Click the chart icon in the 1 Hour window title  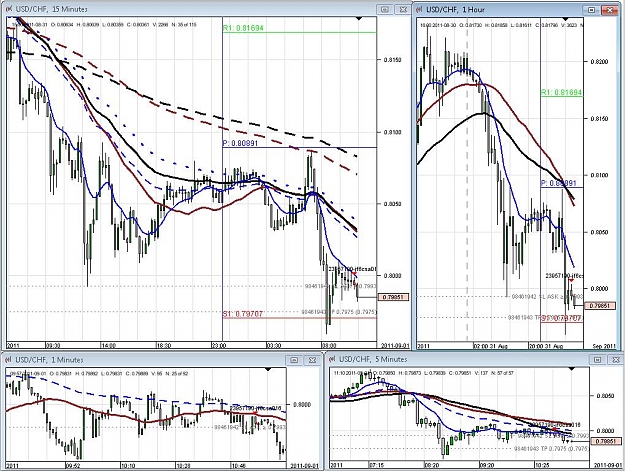point(420,9)
